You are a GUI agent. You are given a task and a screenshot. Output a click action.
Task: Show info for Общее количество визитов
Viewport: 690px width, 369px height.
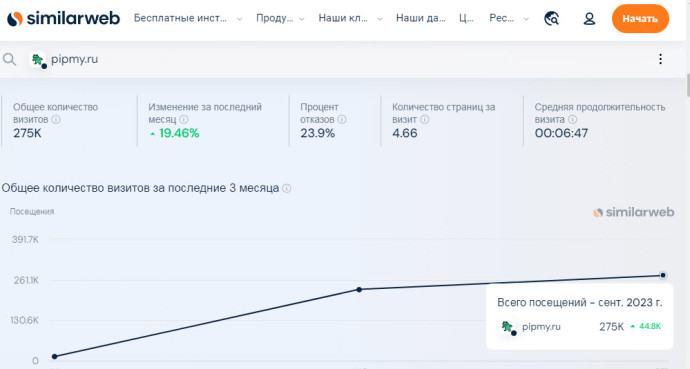click(x=56, y=119)
